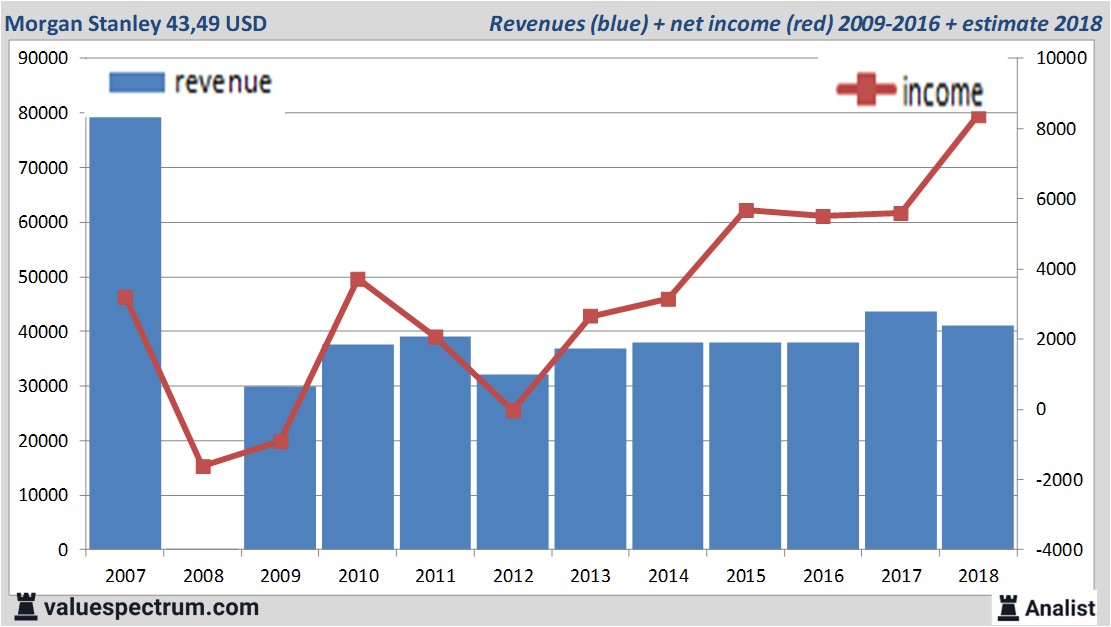Click the 30000 revenue axis label
The width and height of the screenshot is (1111, 627).
coord(43,386)
